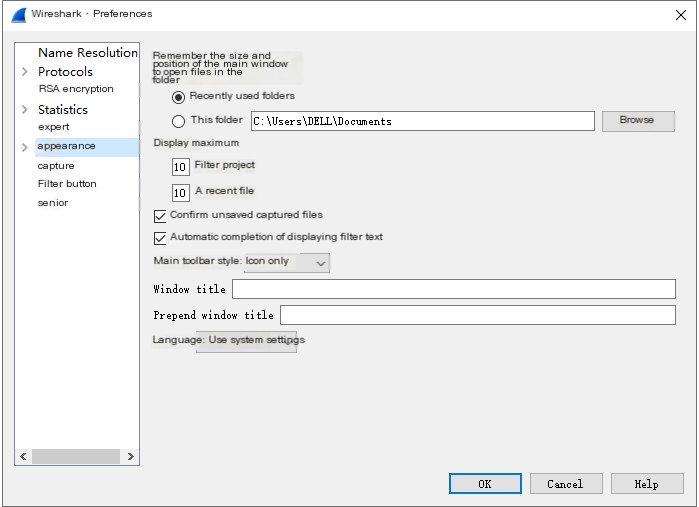Open the expert preferences page

[53, 127]
